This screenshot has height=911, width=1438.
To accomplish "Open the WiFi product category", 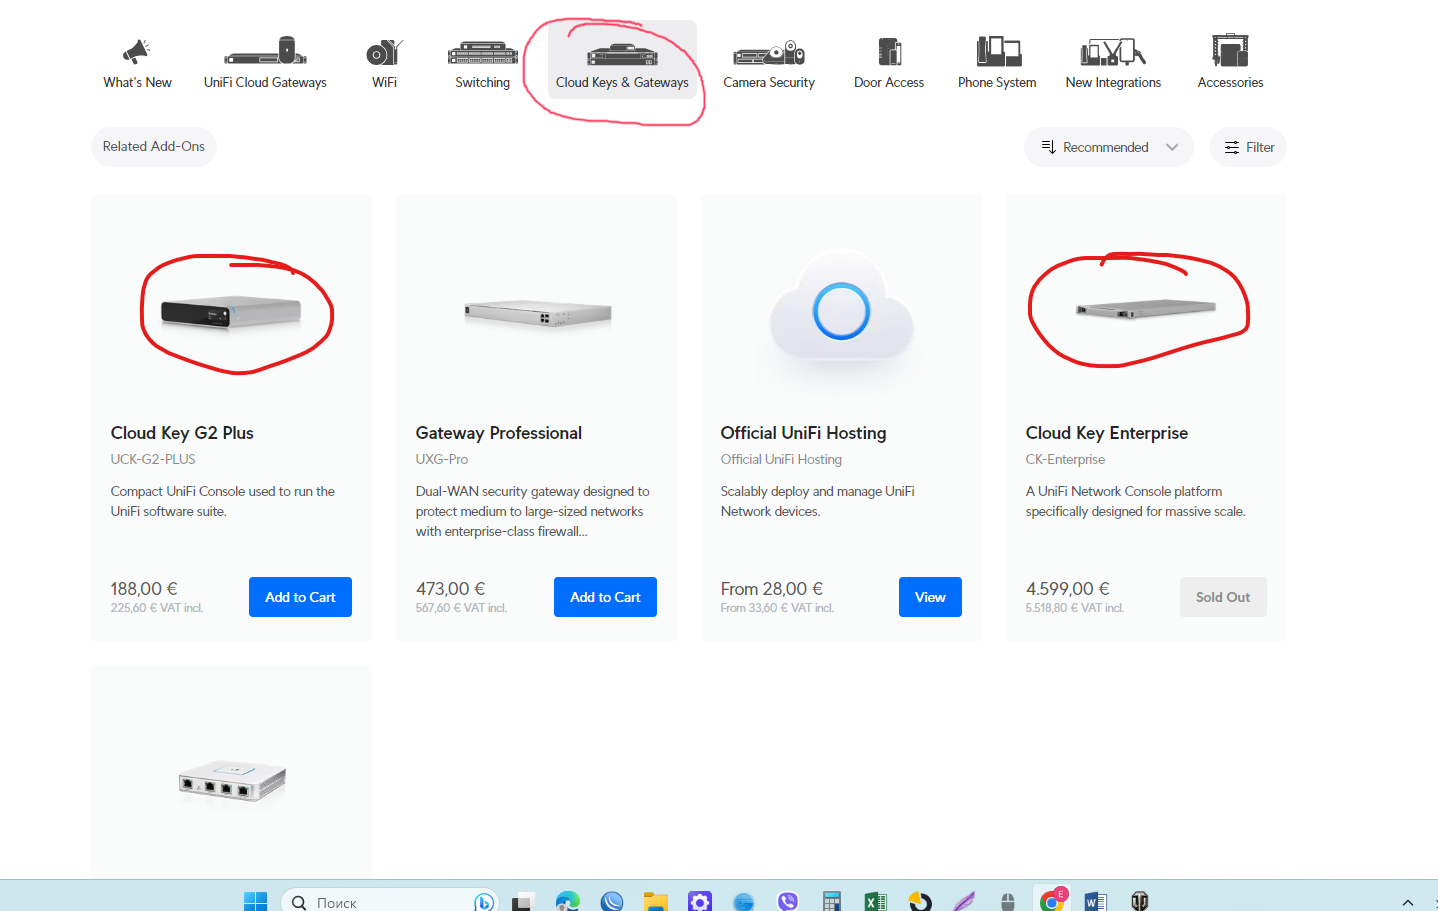I will (x=384, y=62).
